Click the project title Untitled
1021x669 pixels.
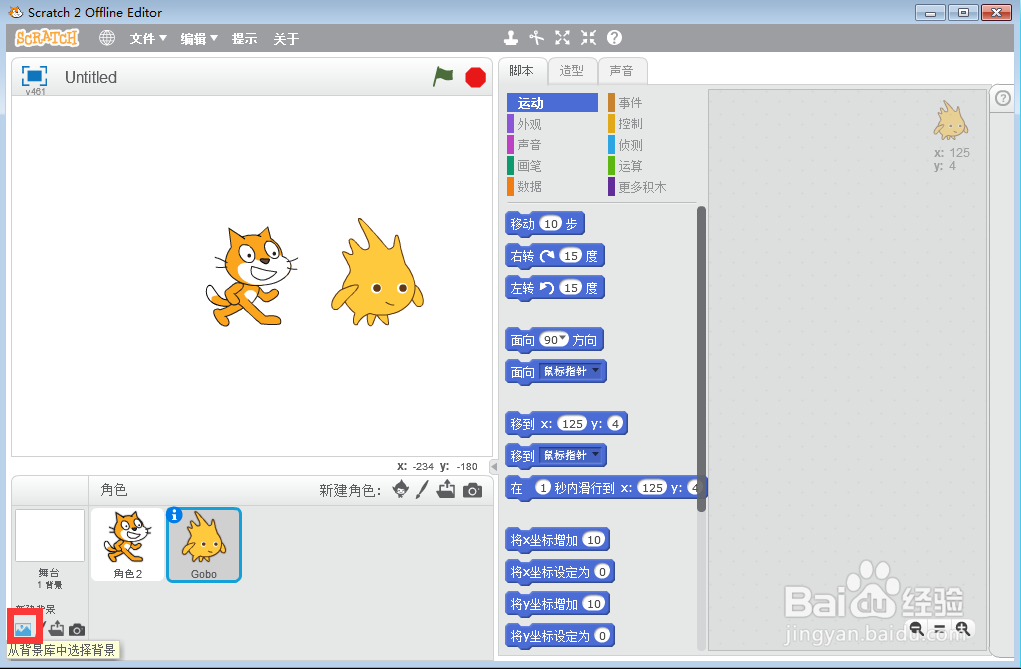pyautogui.click(x=91, y=77)
